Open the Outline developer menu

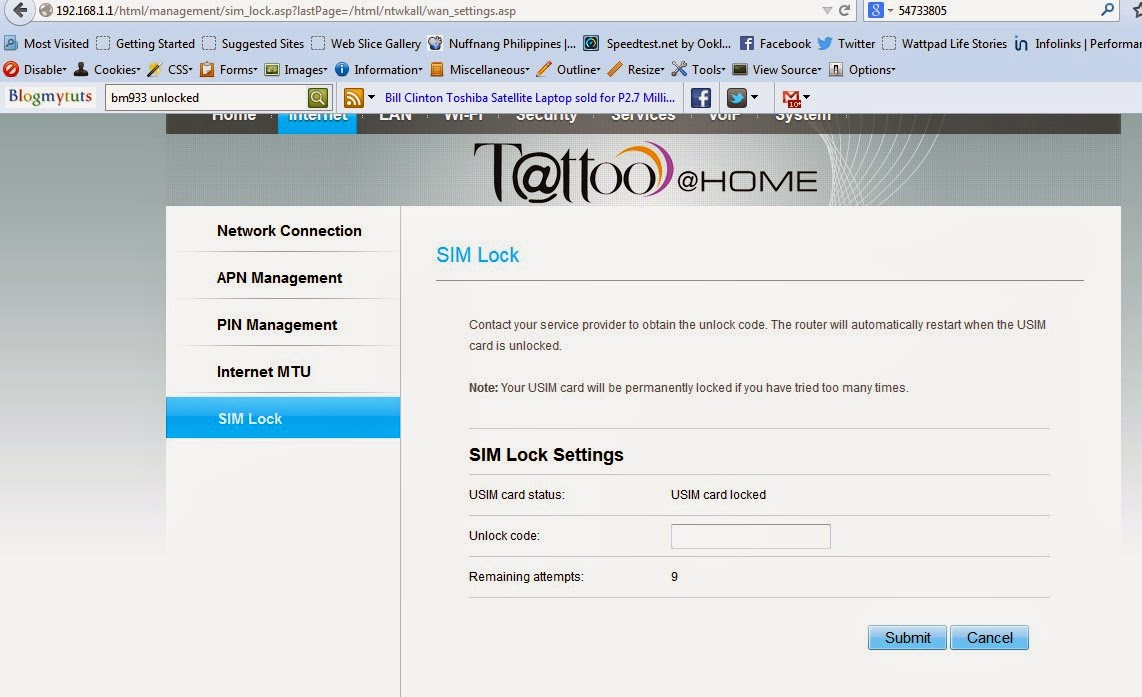pyautogui.click(x=569, y=70)
